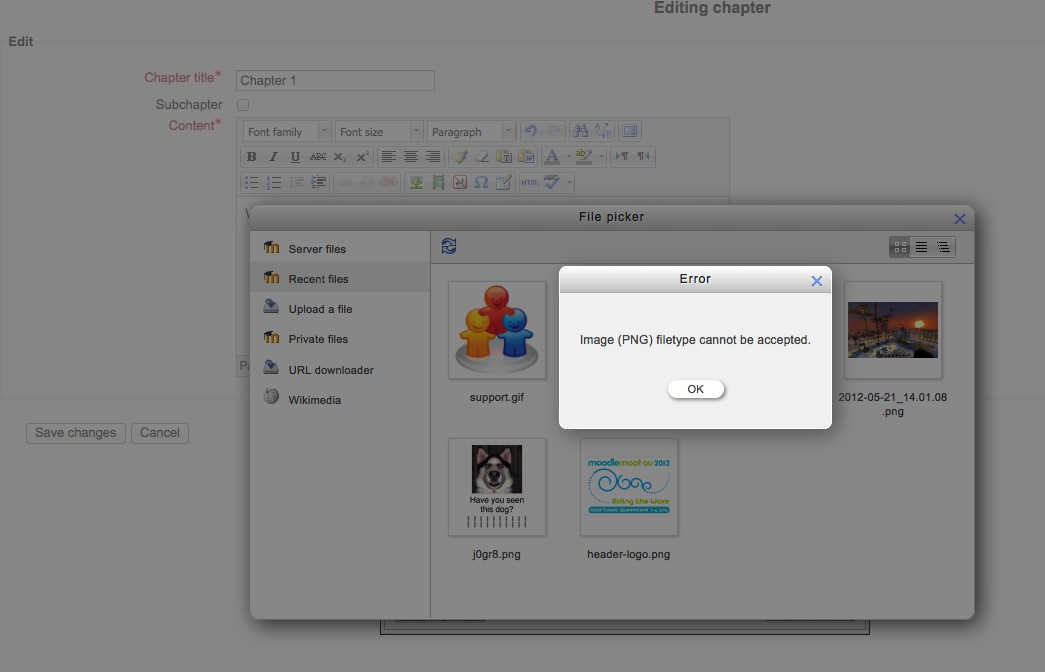Select the 2012-05-21_14.01.08.png thumbnail
Viewport: 1045px width, 672px height.
coord(892,330)
